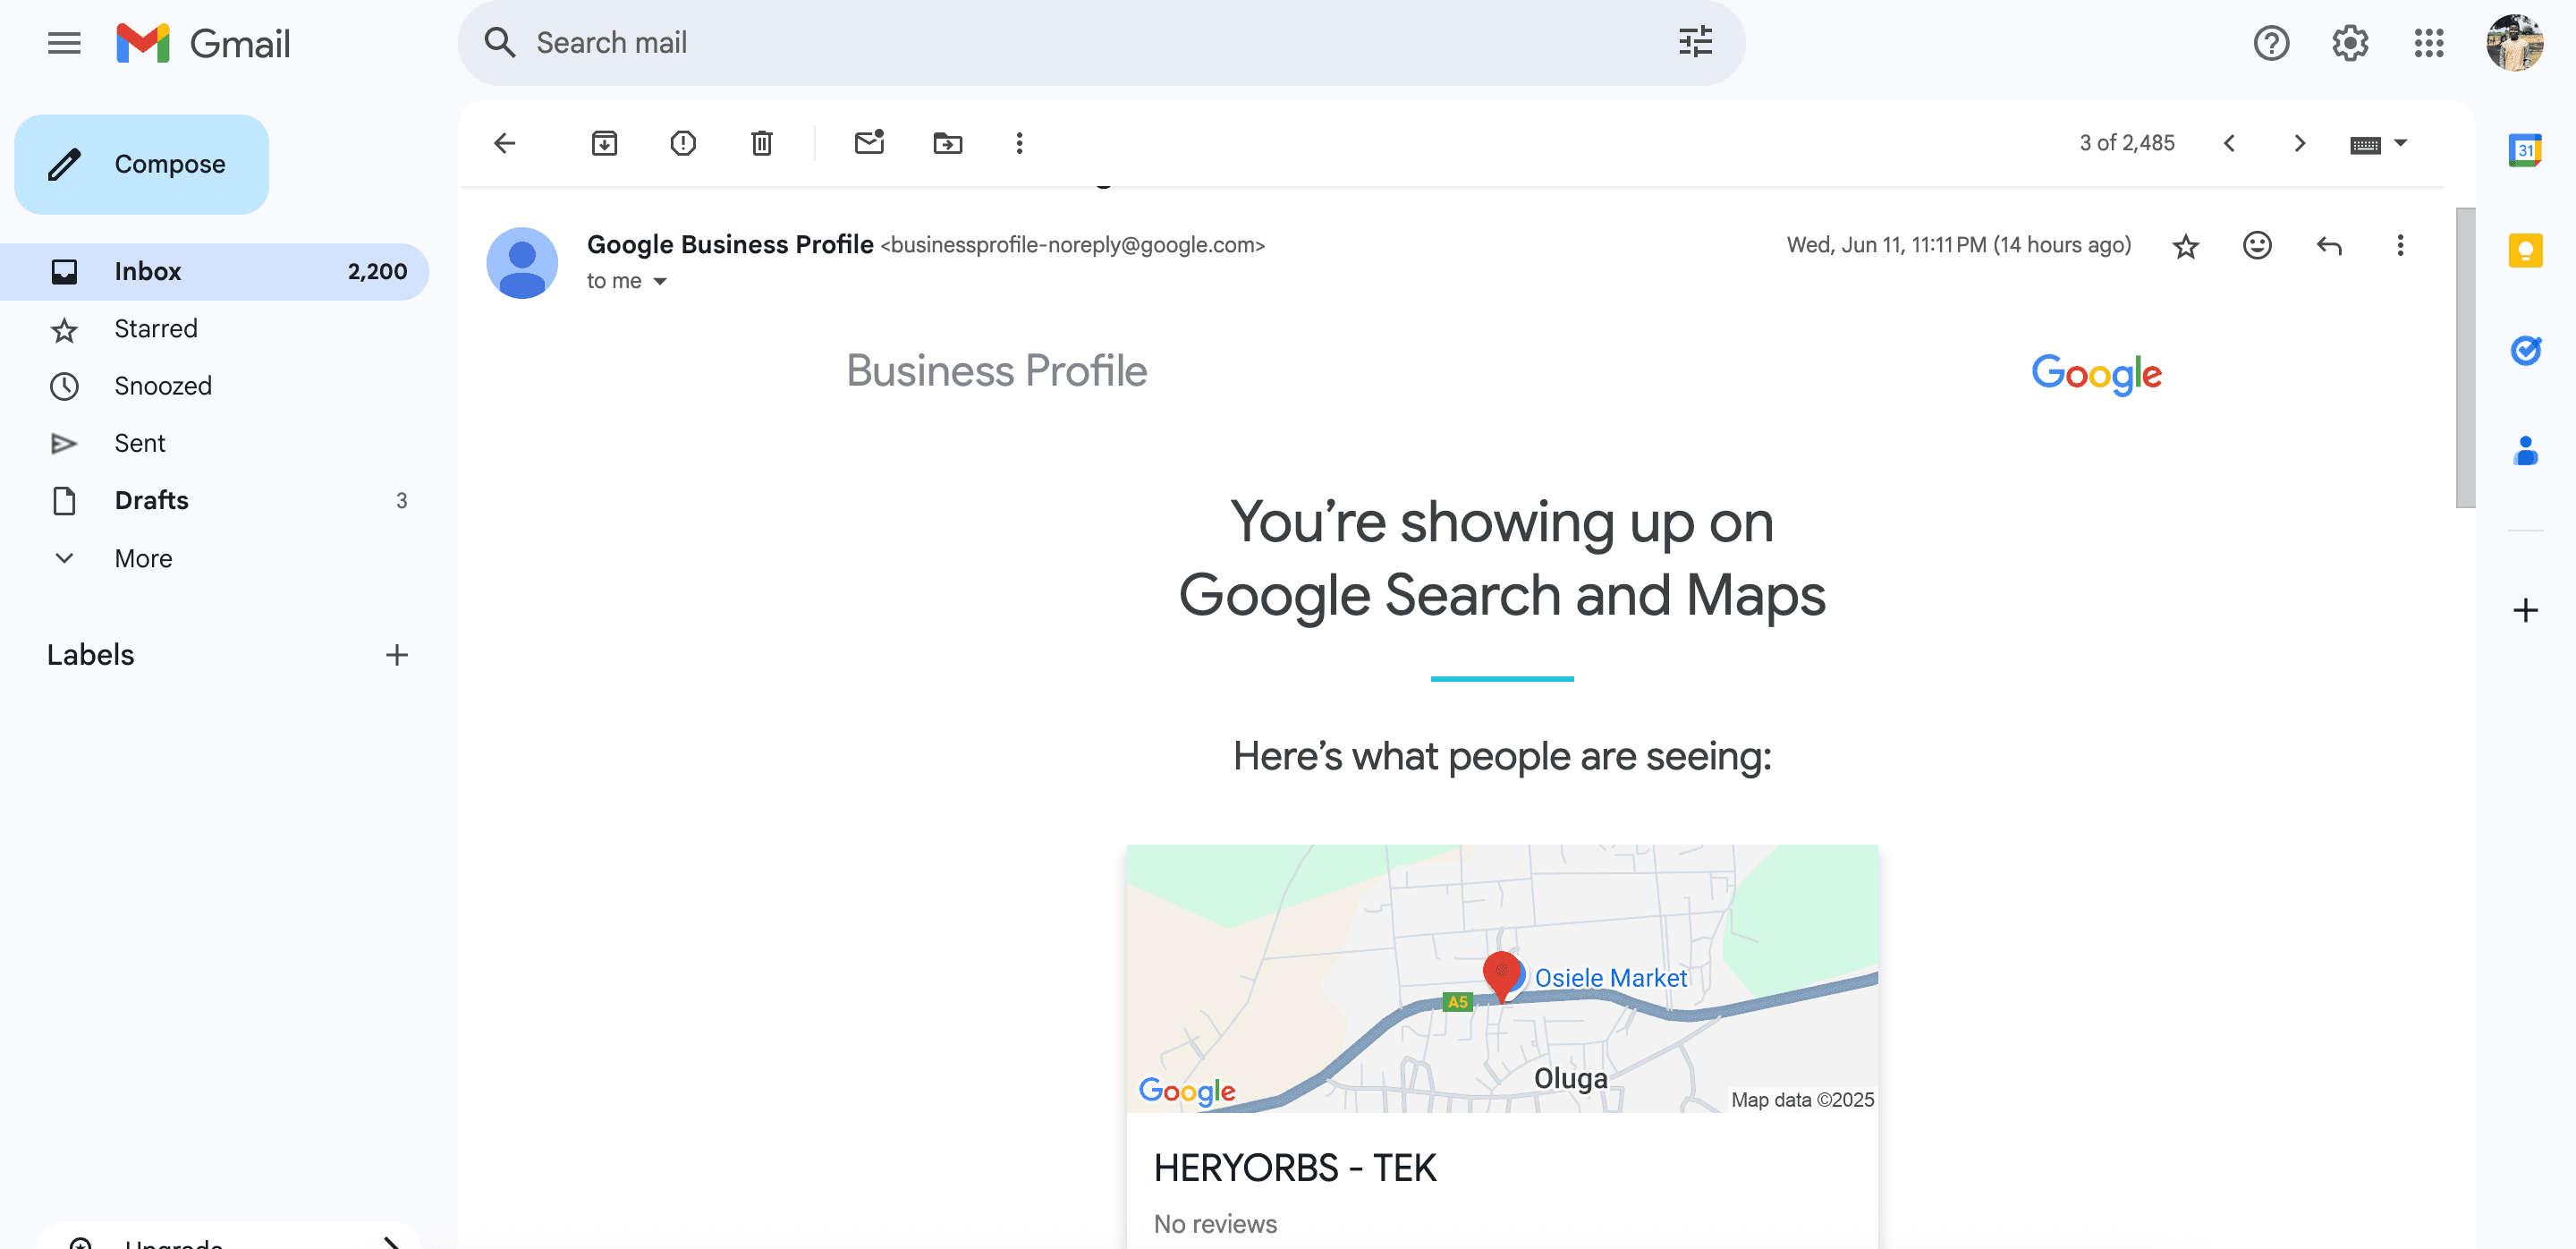
Task: Show details arrow next to 'to me'
Action: pyautogui.click(x=660, y=282)
